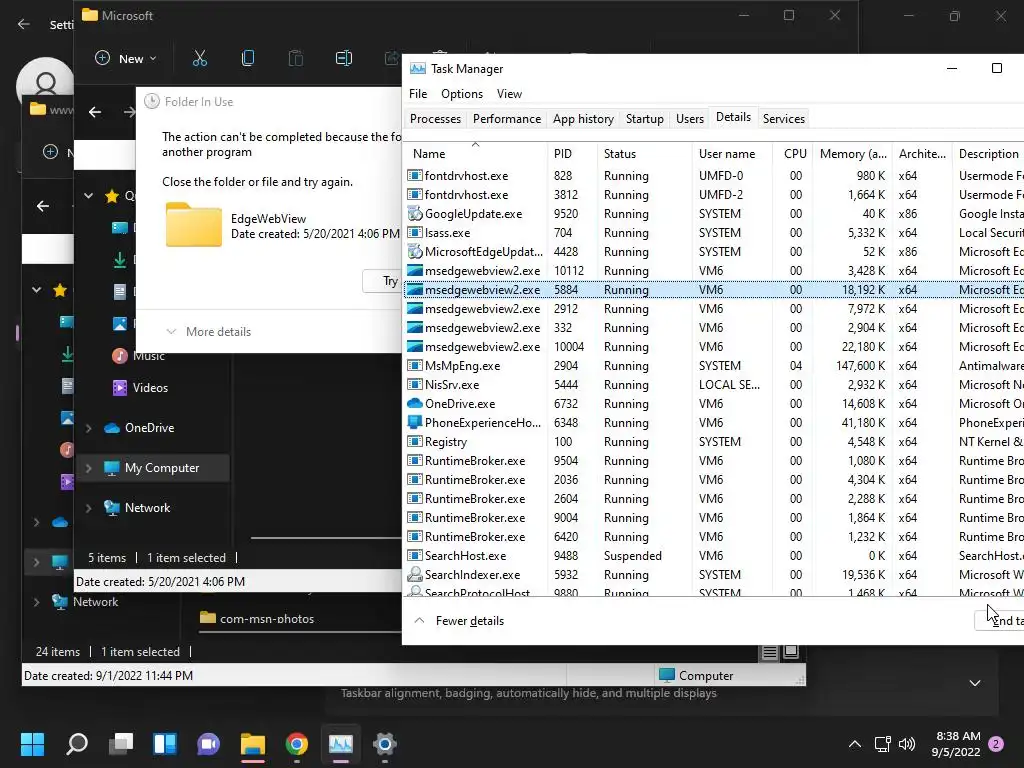Click back arrow in Microsoft Explorer window

(95, 112)
